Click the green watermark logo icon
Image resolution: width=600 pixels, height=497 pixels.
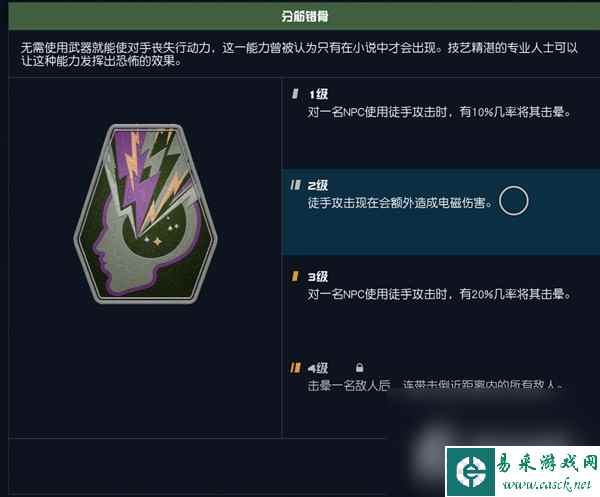pos(471,472)
